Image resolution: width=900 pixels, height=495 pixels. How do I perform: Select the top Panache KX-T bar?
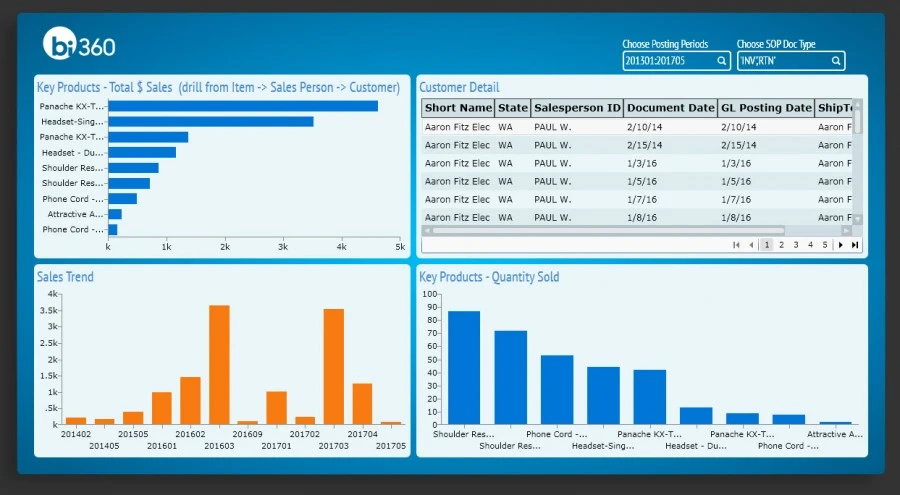243,106
